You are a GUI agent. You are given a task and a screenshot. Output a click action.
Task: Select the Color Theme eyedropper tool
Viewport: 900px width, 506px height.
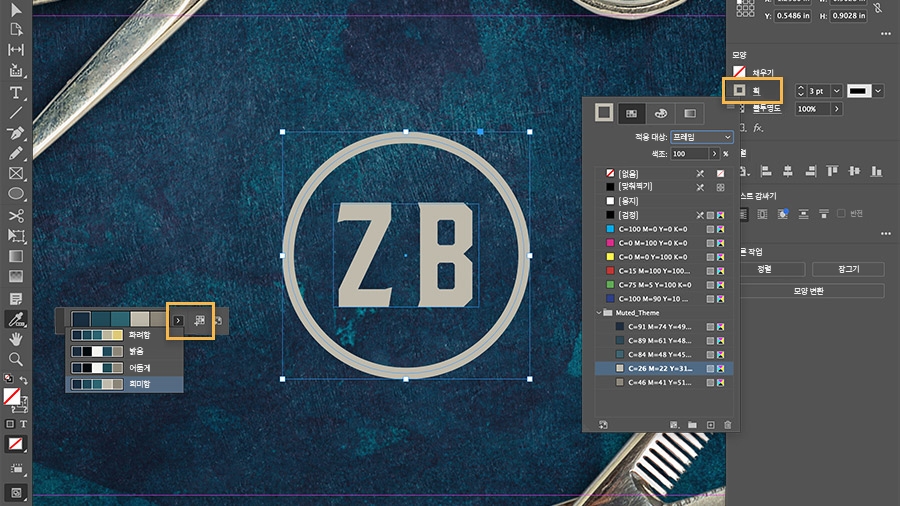coord(15,319)
